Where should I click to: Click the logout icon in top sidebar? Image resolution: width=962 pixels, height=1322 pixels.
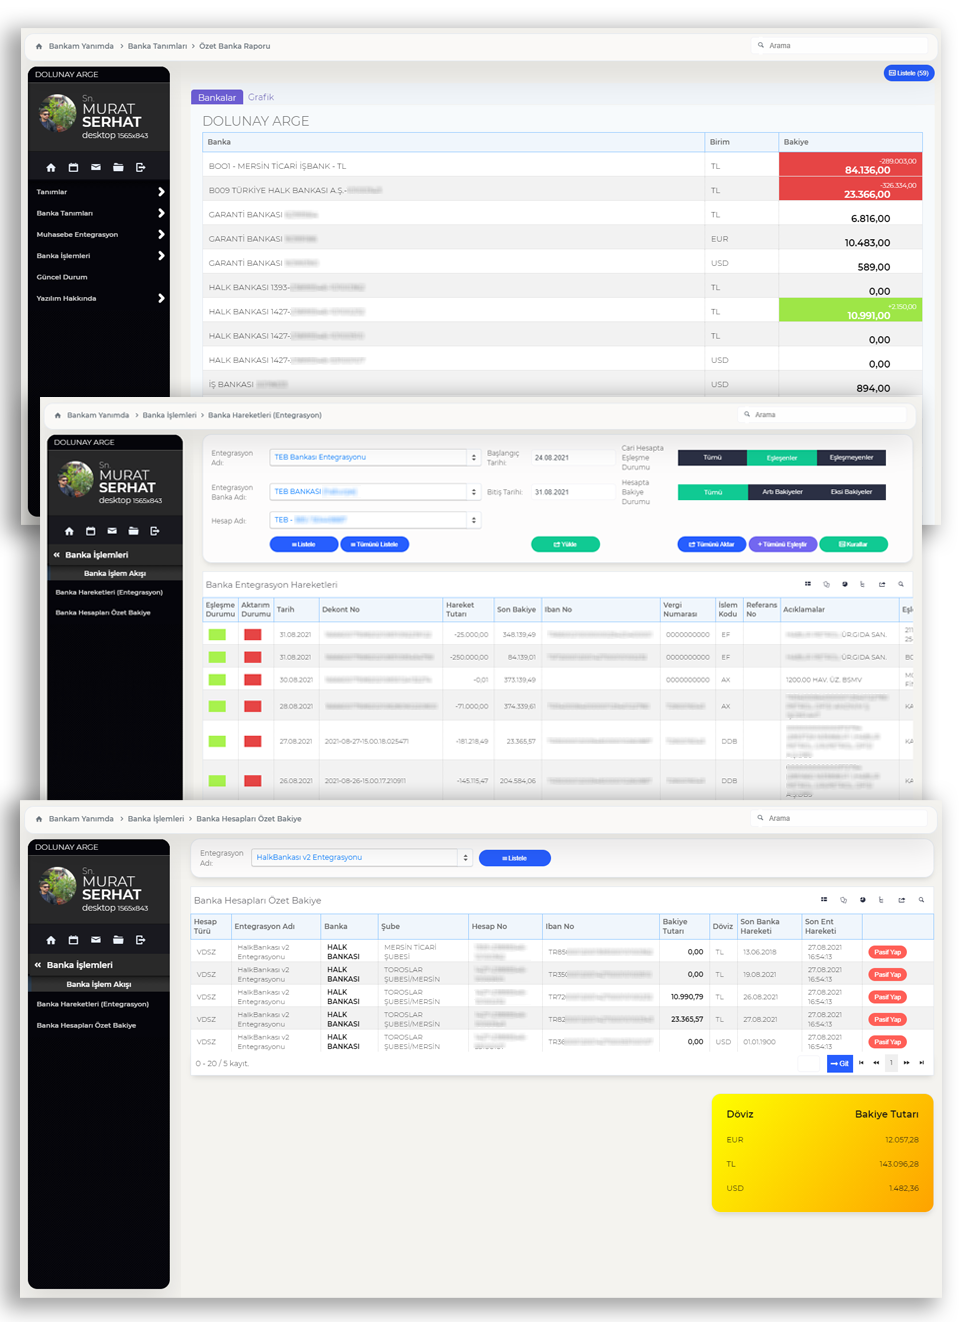(x=140, y=167)
